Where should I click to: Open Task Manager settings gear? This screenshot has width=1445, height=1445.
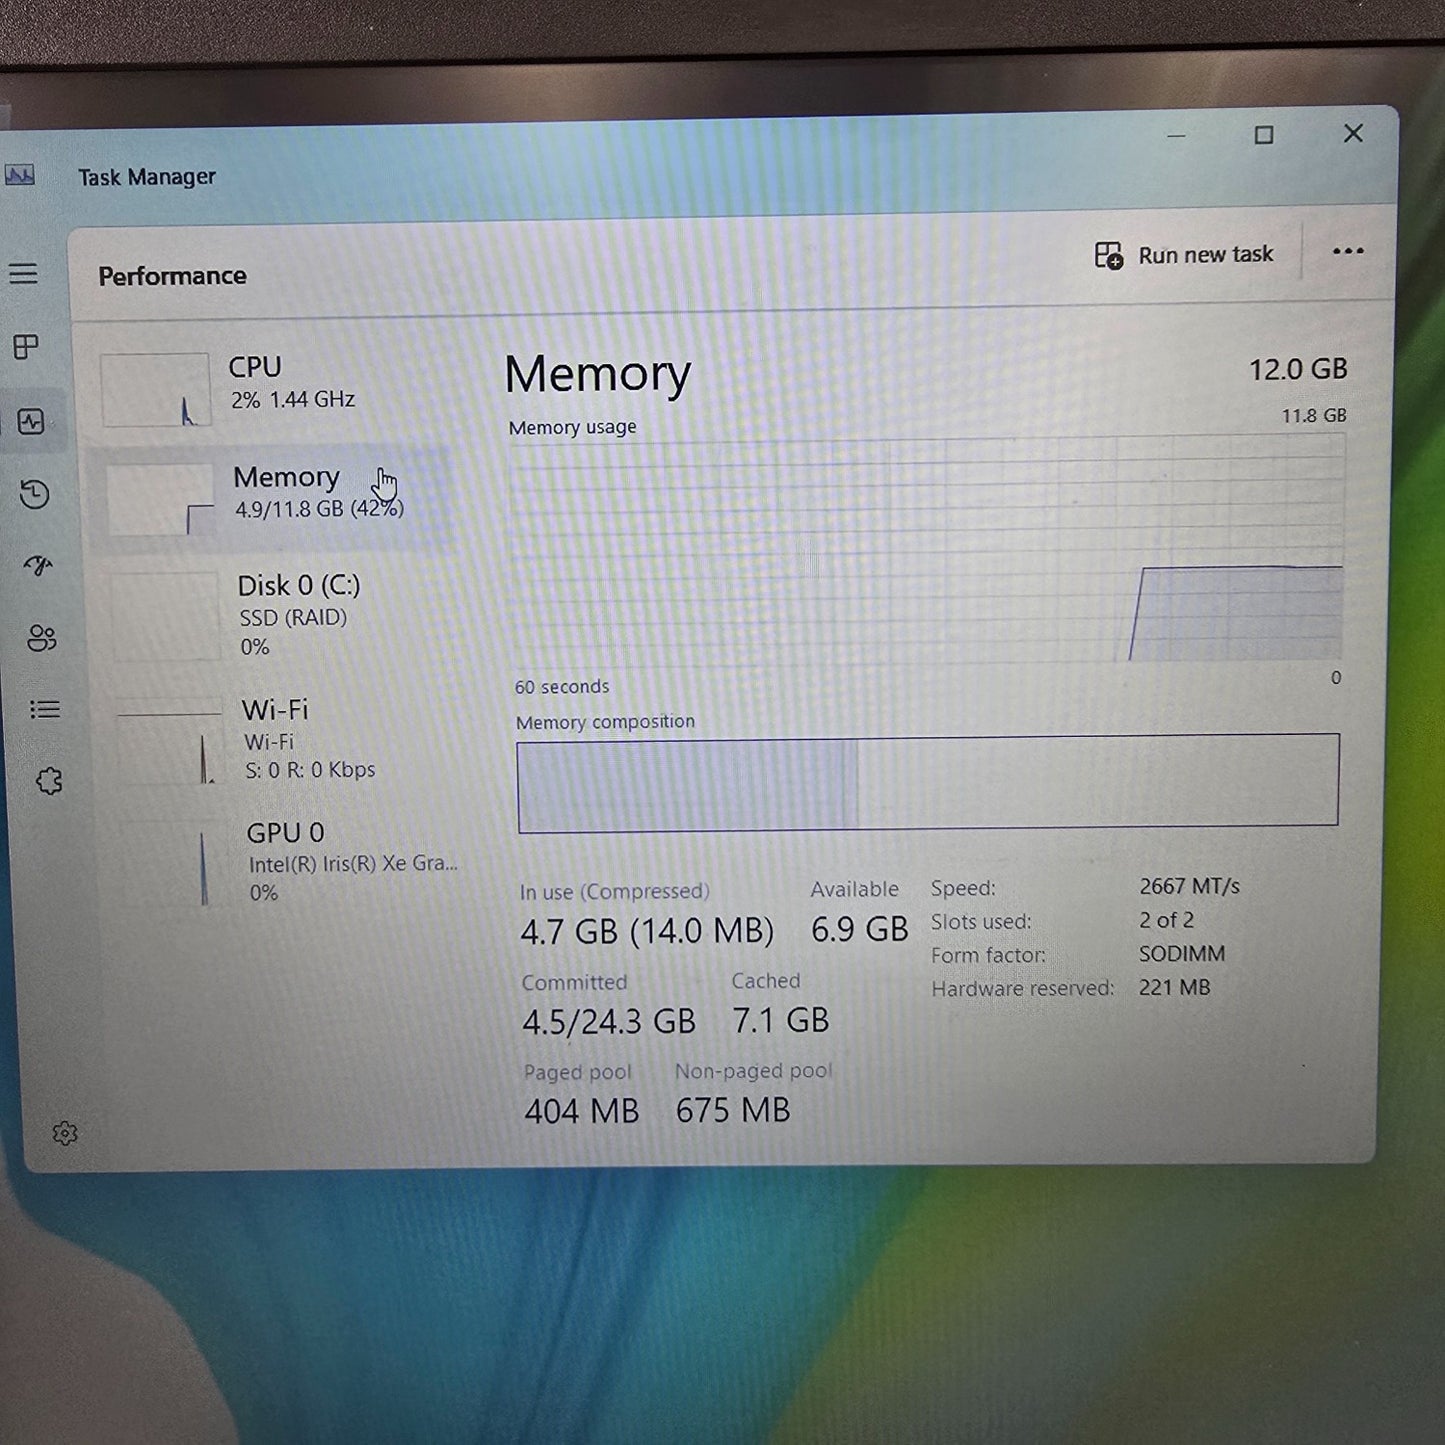pyautogui.click(x=65, y=1133)
